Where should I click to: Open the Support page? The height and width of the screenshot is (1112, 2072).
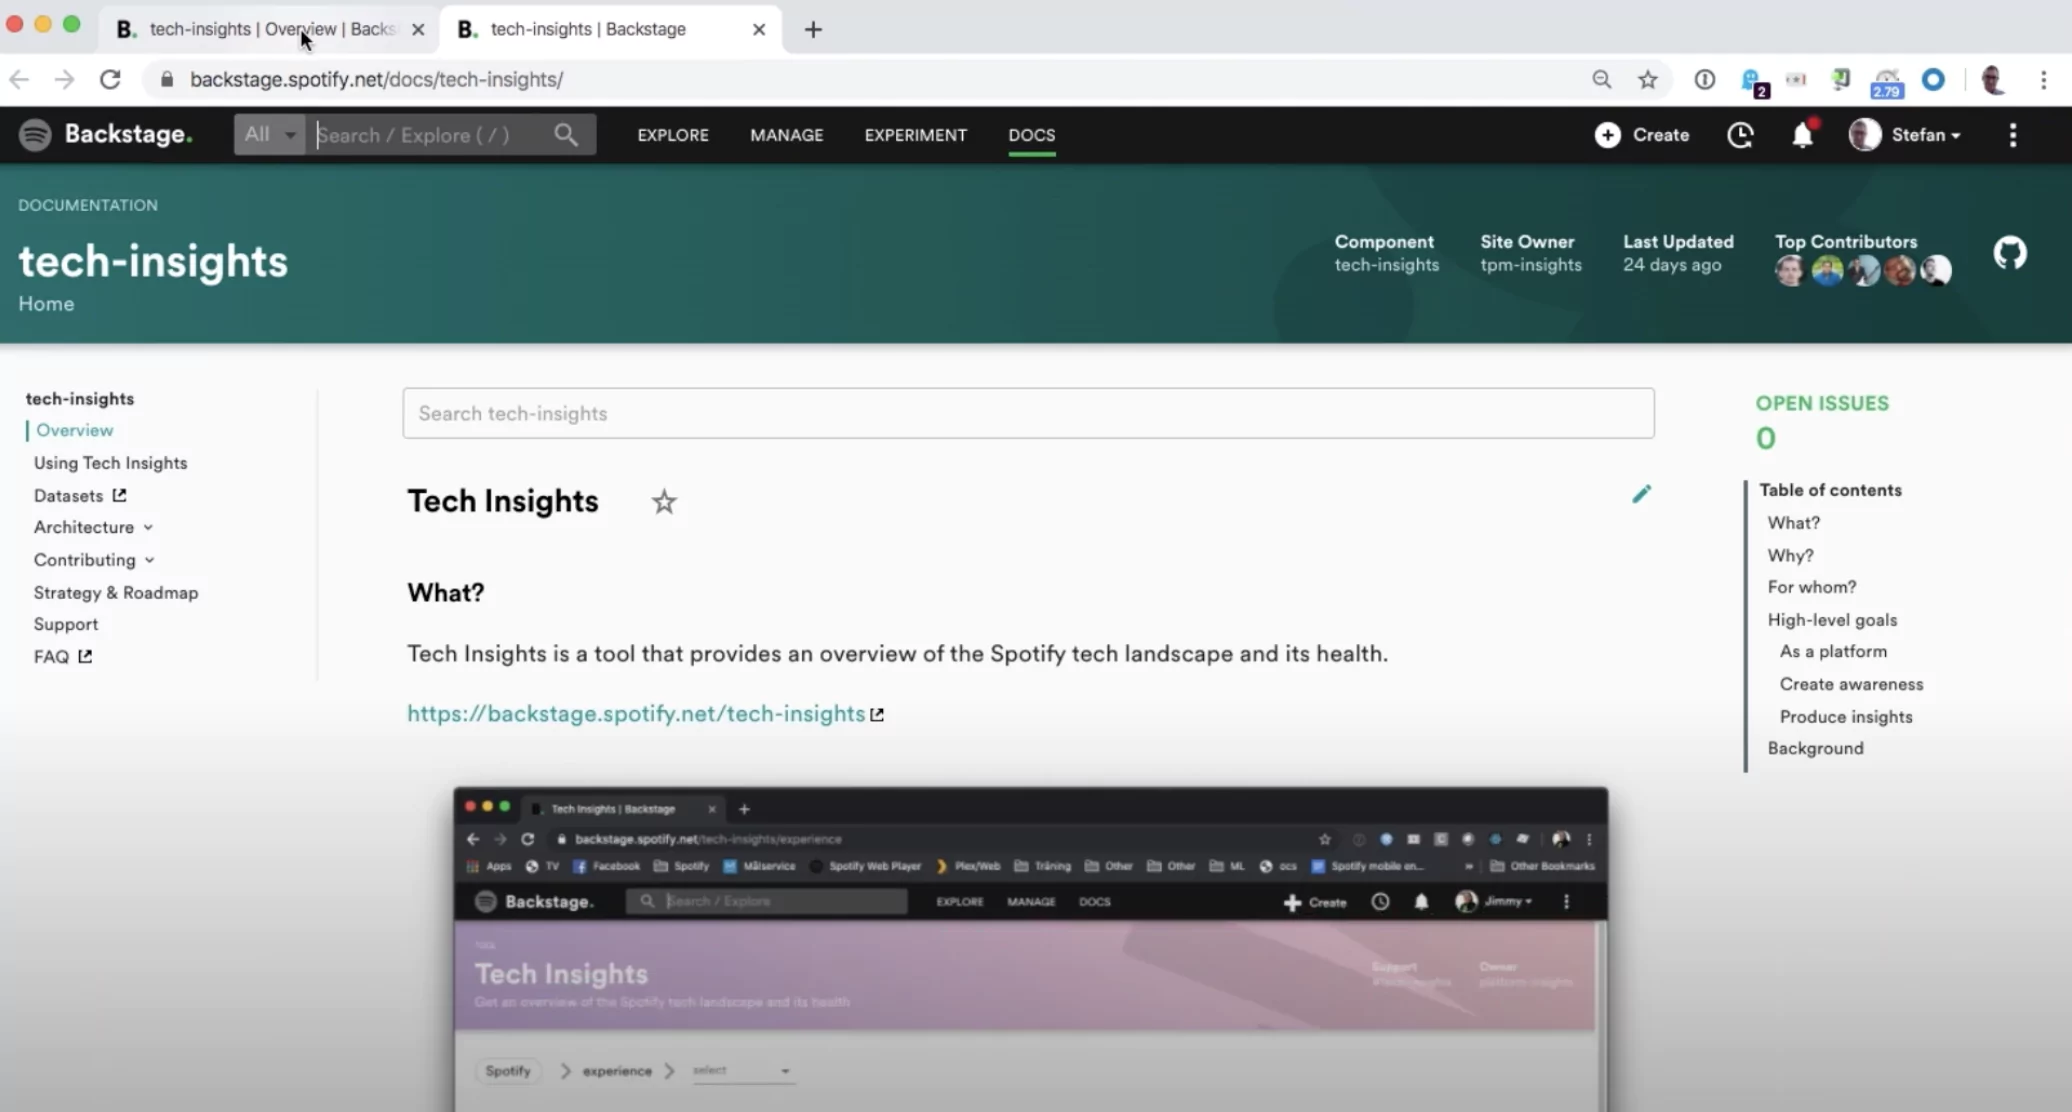point(66,624)
